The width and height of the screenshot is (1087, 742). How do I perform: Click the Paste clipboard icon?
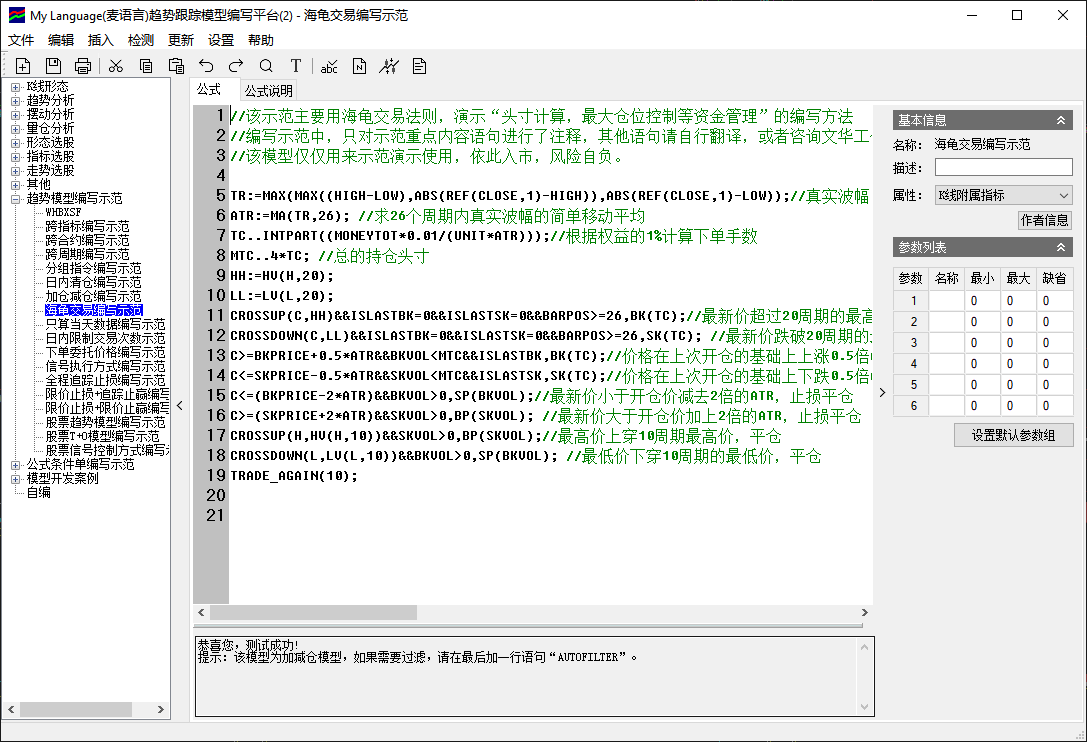176,66
